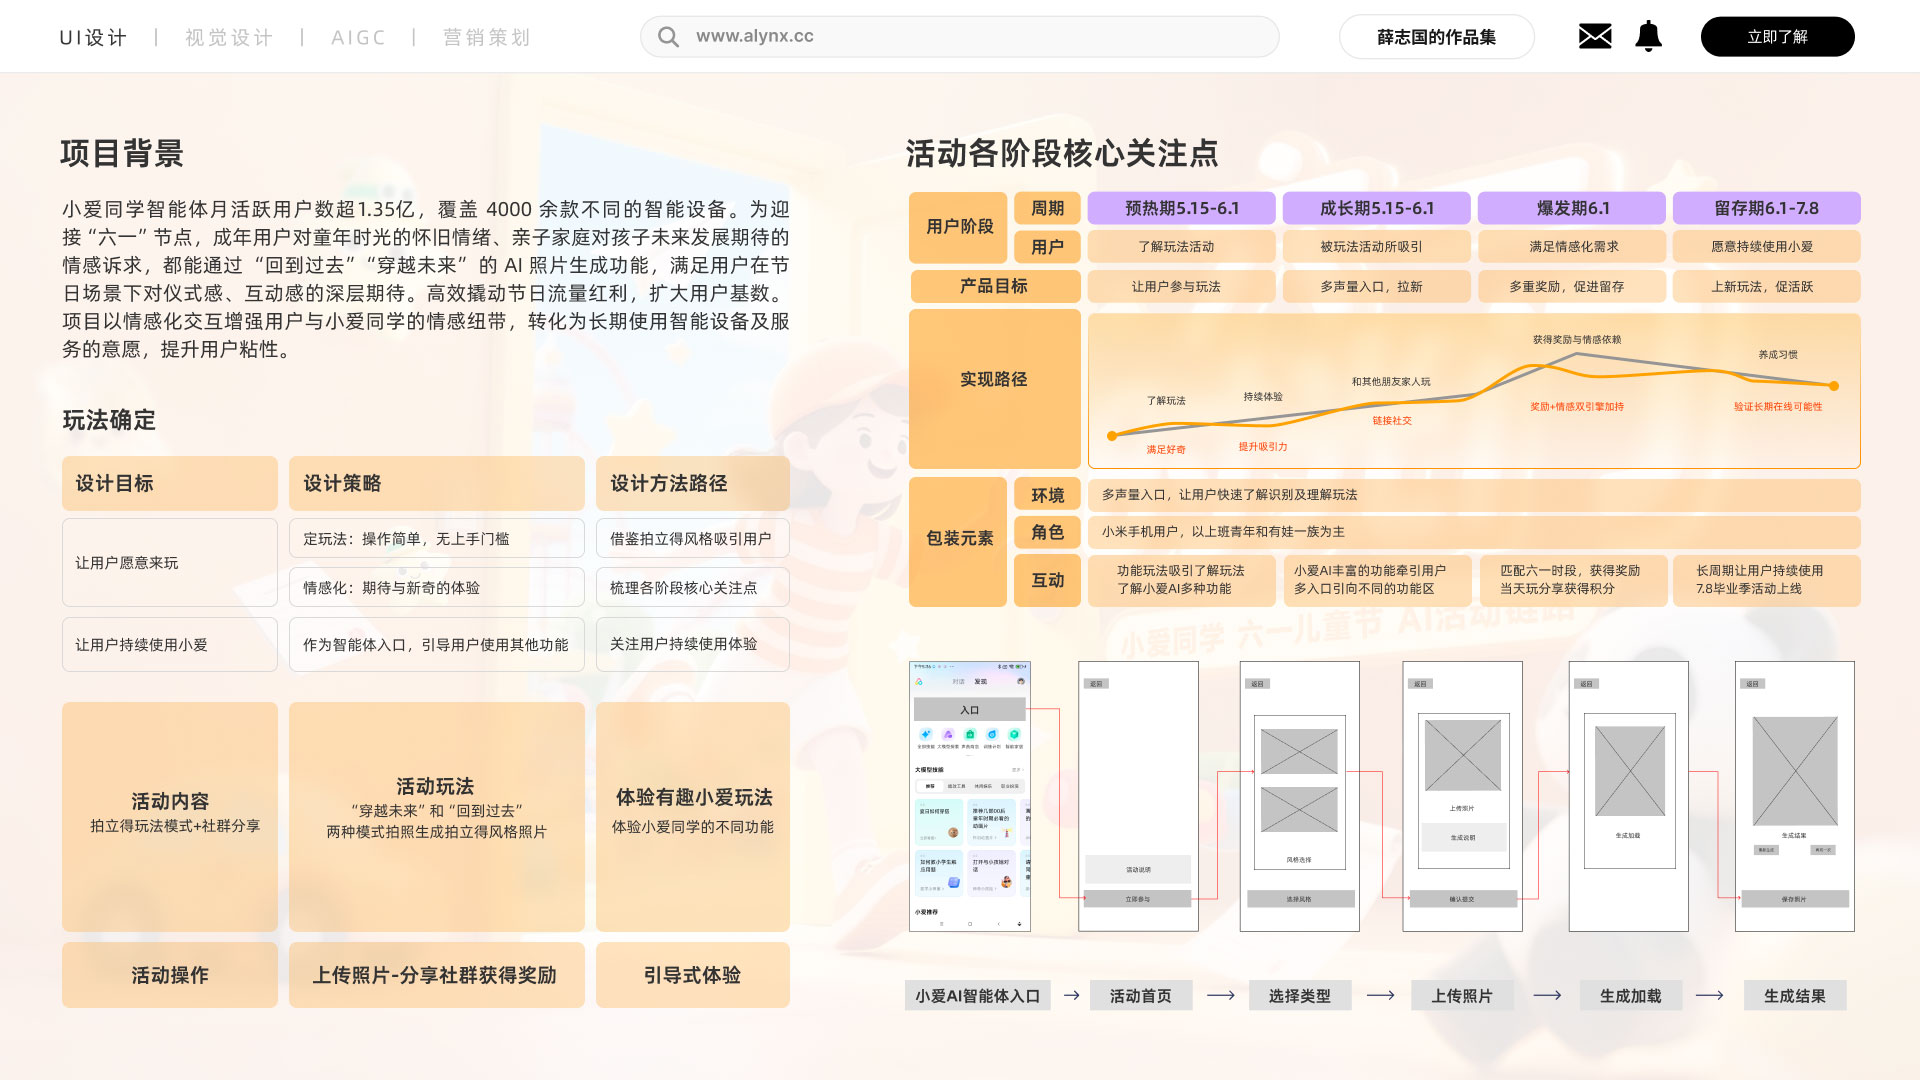This screenshot has height=1080, width=1920.
Task: Click the www.alynx.cc address field
Action: click(960, 37)
